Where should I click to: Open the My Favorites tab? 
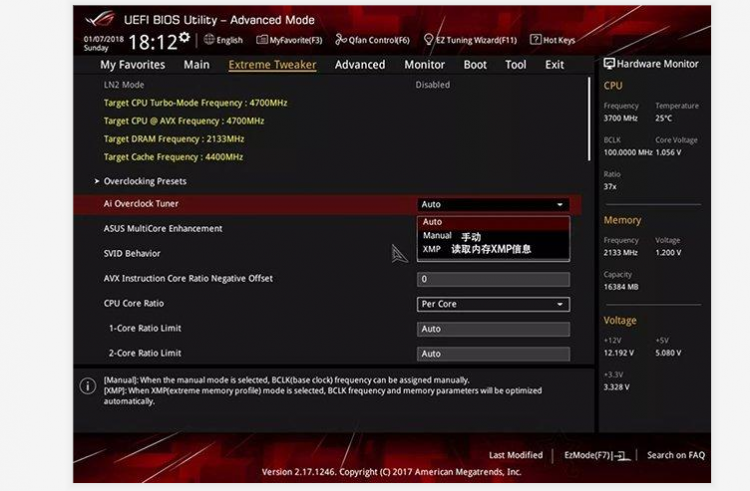coord(132,65)
